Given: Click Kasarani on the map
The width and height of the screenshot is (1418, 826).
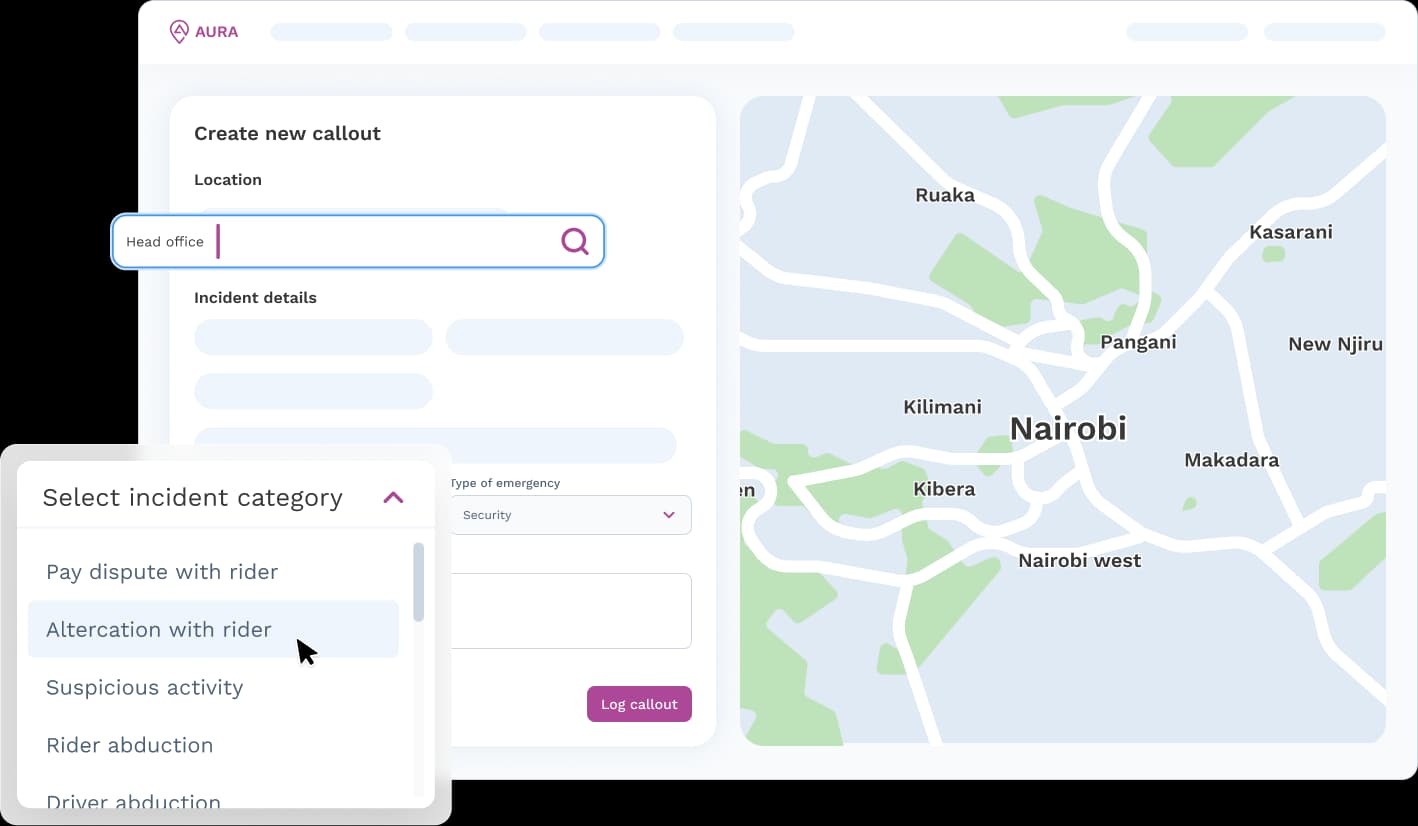Looking at the screenshot, I should coord(1290,232).
